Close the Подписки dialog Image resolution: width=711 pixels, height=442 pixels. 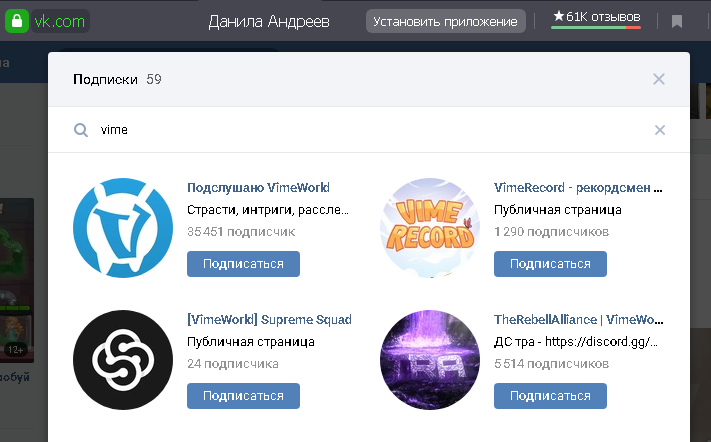(659, 79)
